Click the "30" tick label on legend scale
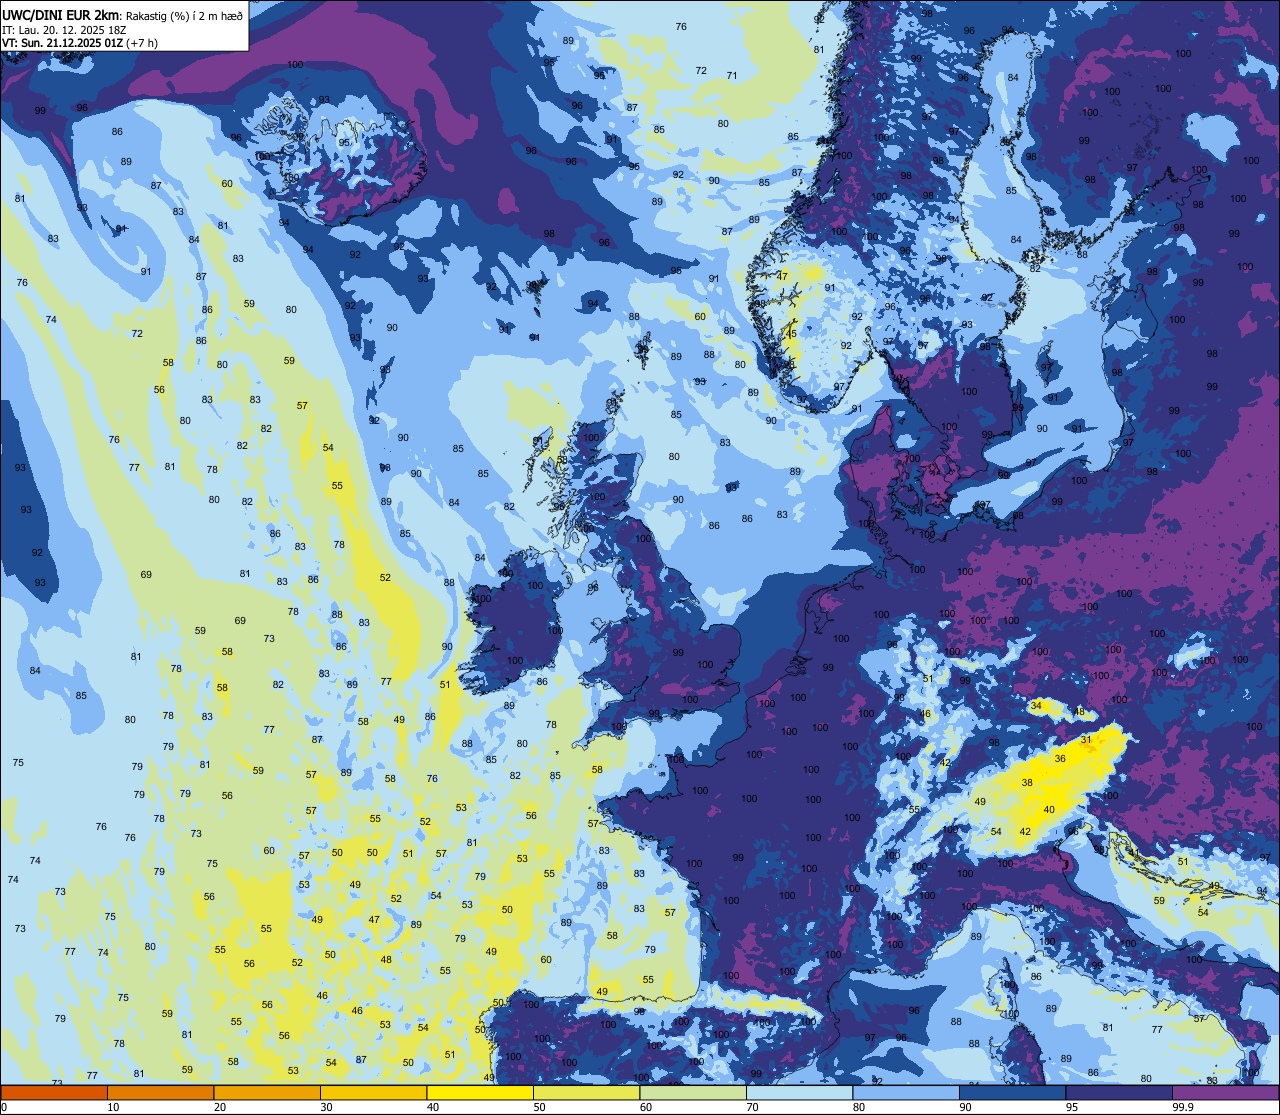 (326, 1107)
